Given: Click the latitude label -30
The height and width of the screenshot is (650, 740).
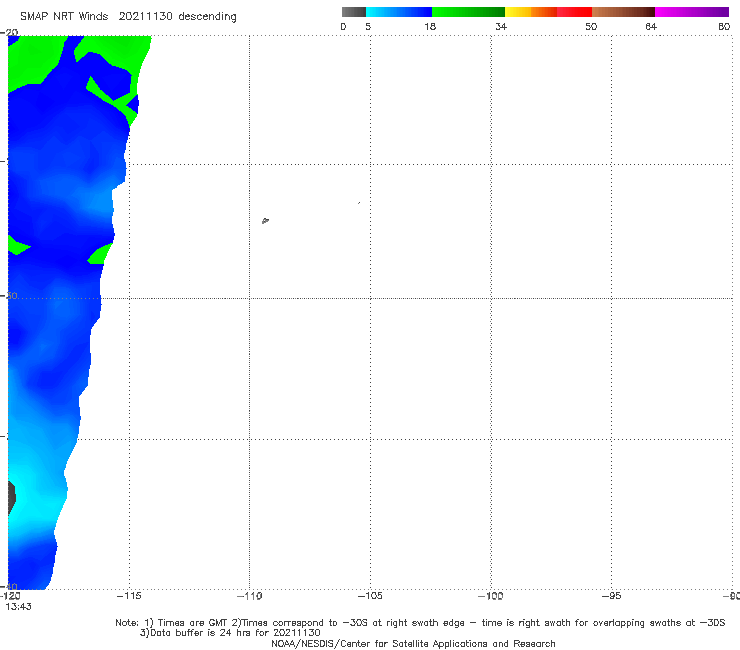Looking at the screenshot, I should pyautogui.click(x=11, y=296).
